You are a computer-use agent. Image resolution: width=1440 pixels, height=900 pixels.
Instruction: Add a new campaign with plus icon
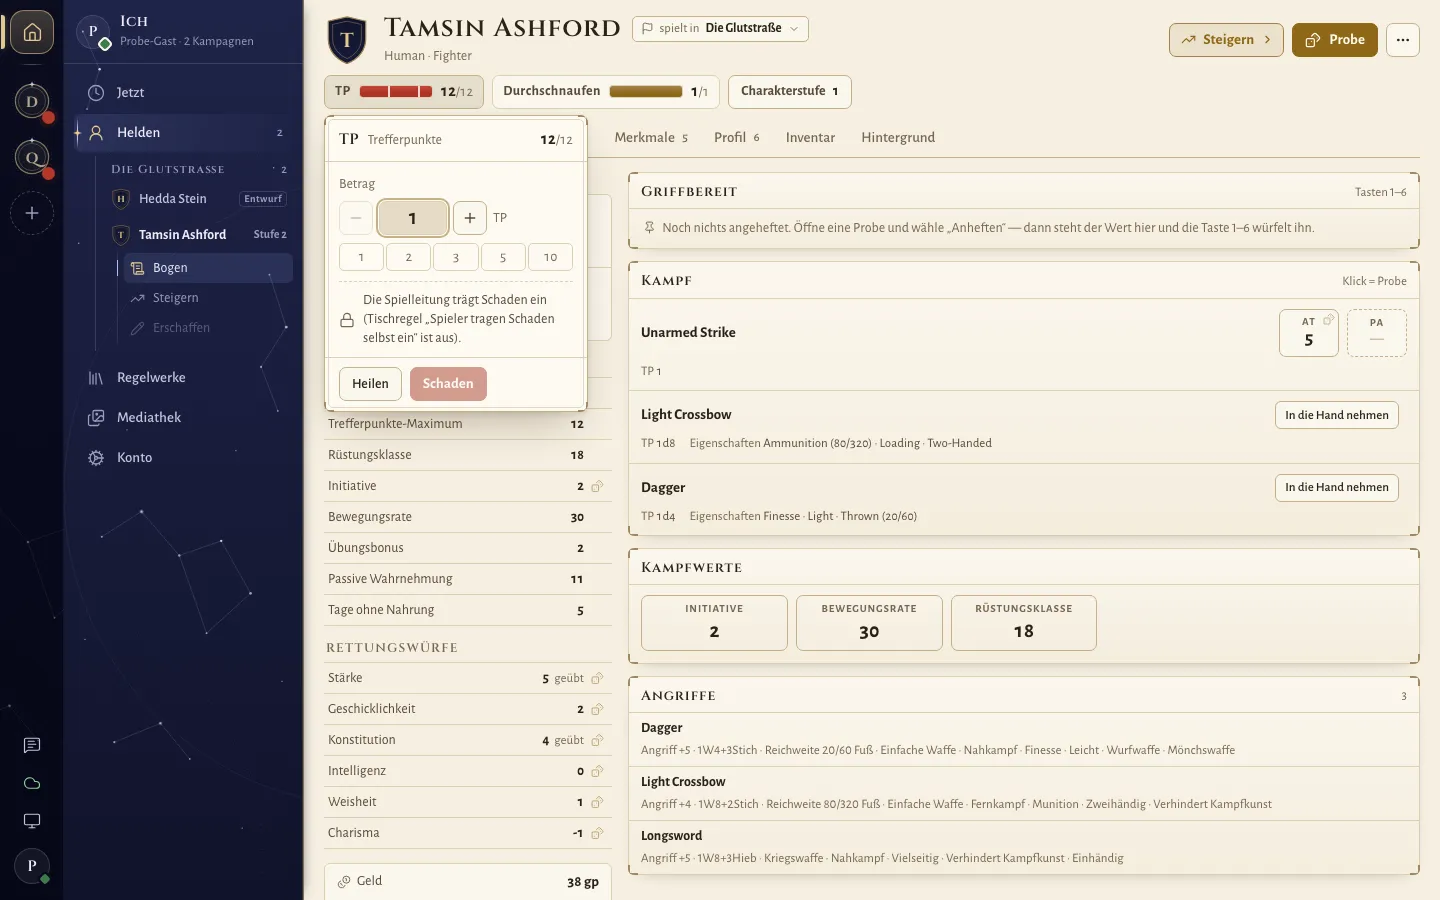tap(32, 213)
